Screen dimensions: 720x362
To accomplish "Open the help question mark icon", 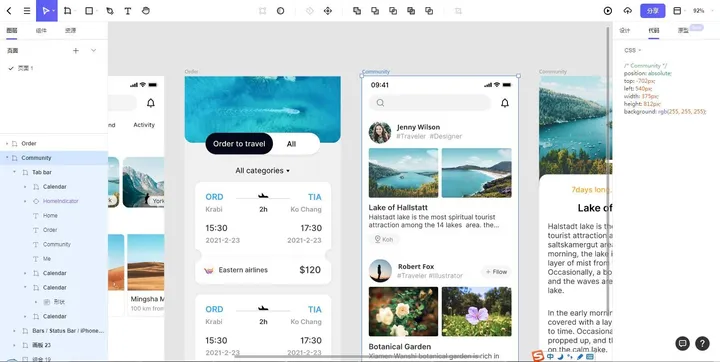I will (702, 343).
